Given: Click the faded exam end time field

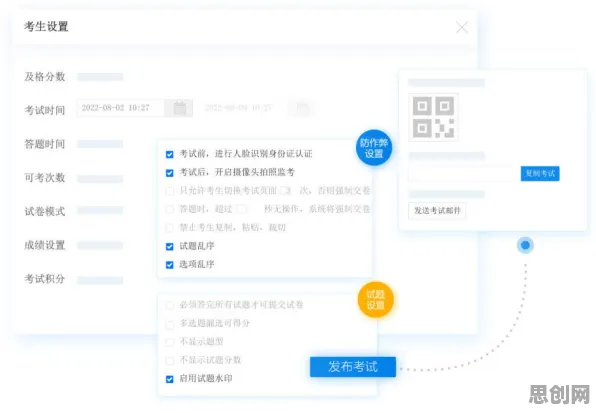Looking at the screenshot, I should pos(243,108).
